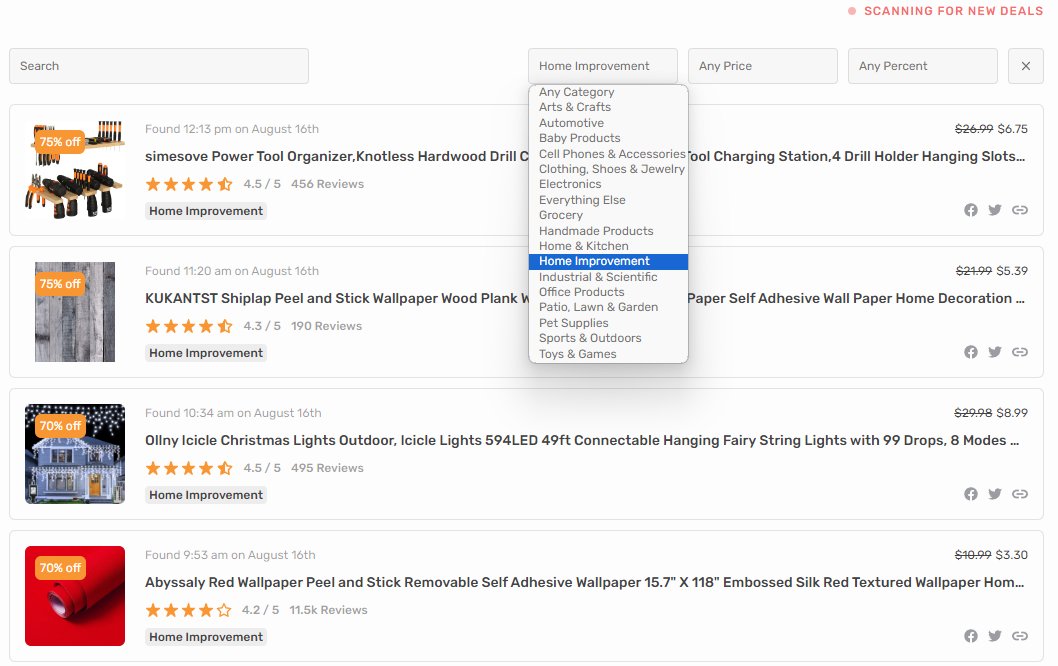
Task: Click the $6.75 sale price
Action: click(x=1013, y=129)
